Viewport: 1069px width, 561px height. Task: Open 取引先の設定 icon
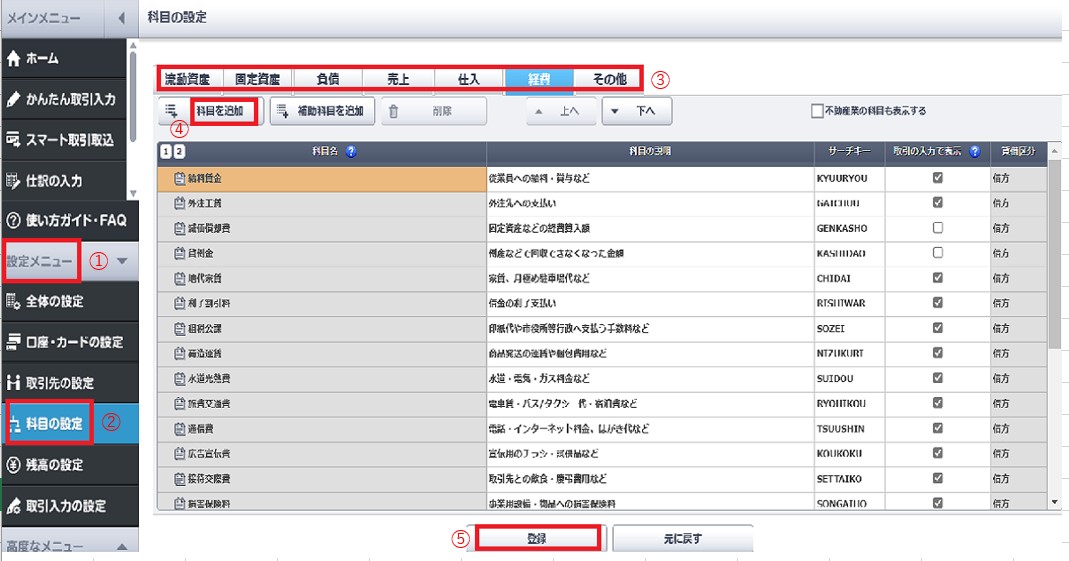coord(13,383)
